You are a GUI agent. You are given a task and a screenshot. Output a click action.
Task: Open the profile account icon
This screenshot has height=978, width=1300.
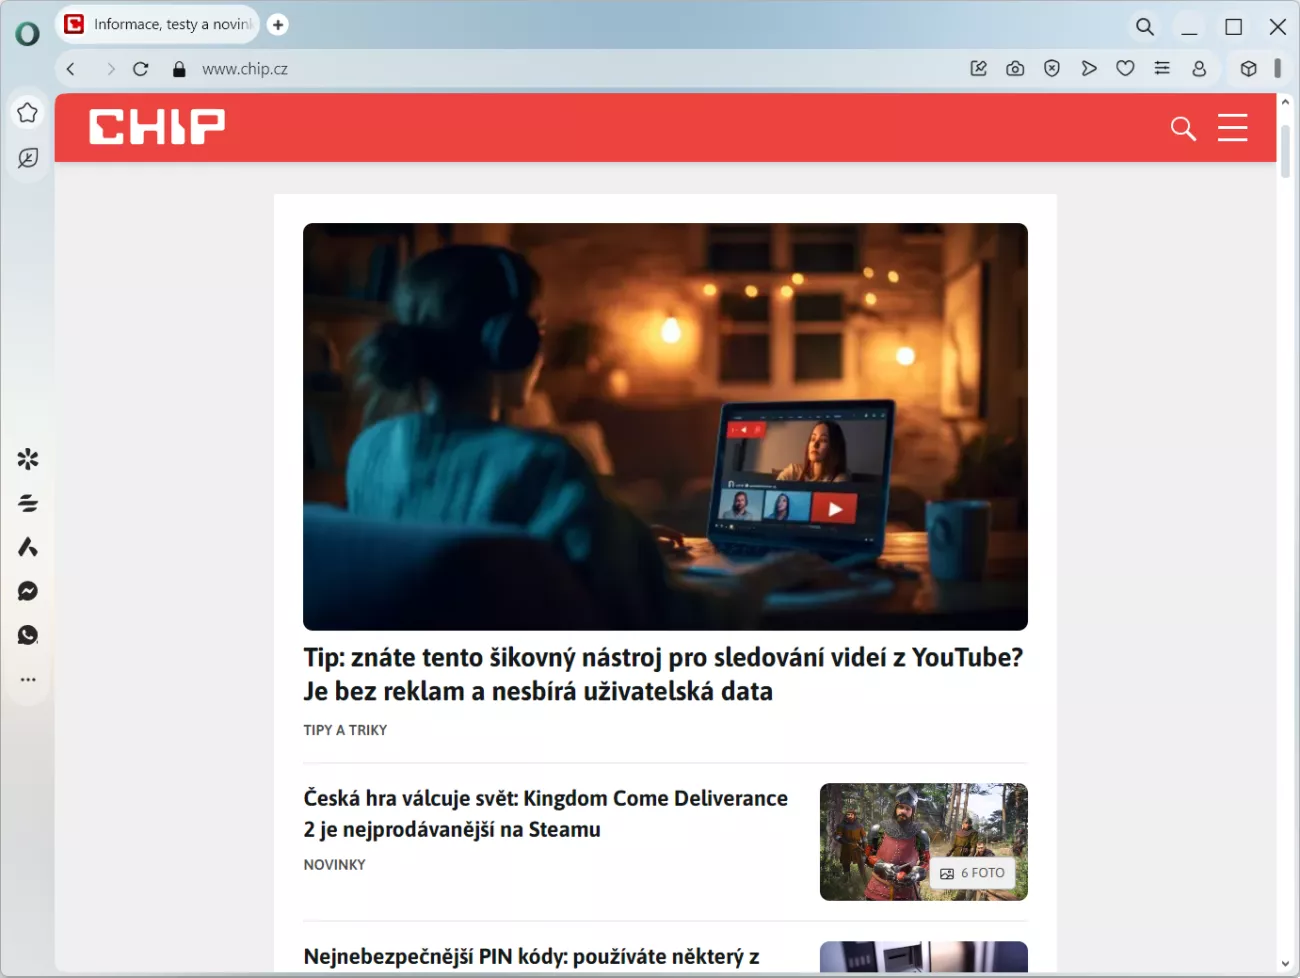[x=1199, y=69]
